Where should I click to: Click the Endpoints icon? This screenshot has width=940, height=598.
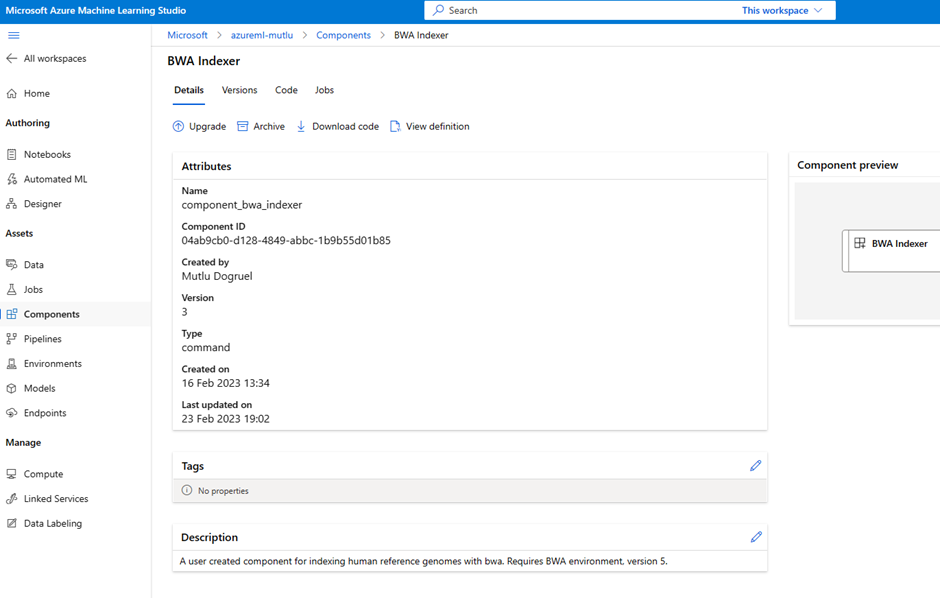point(11,413)
